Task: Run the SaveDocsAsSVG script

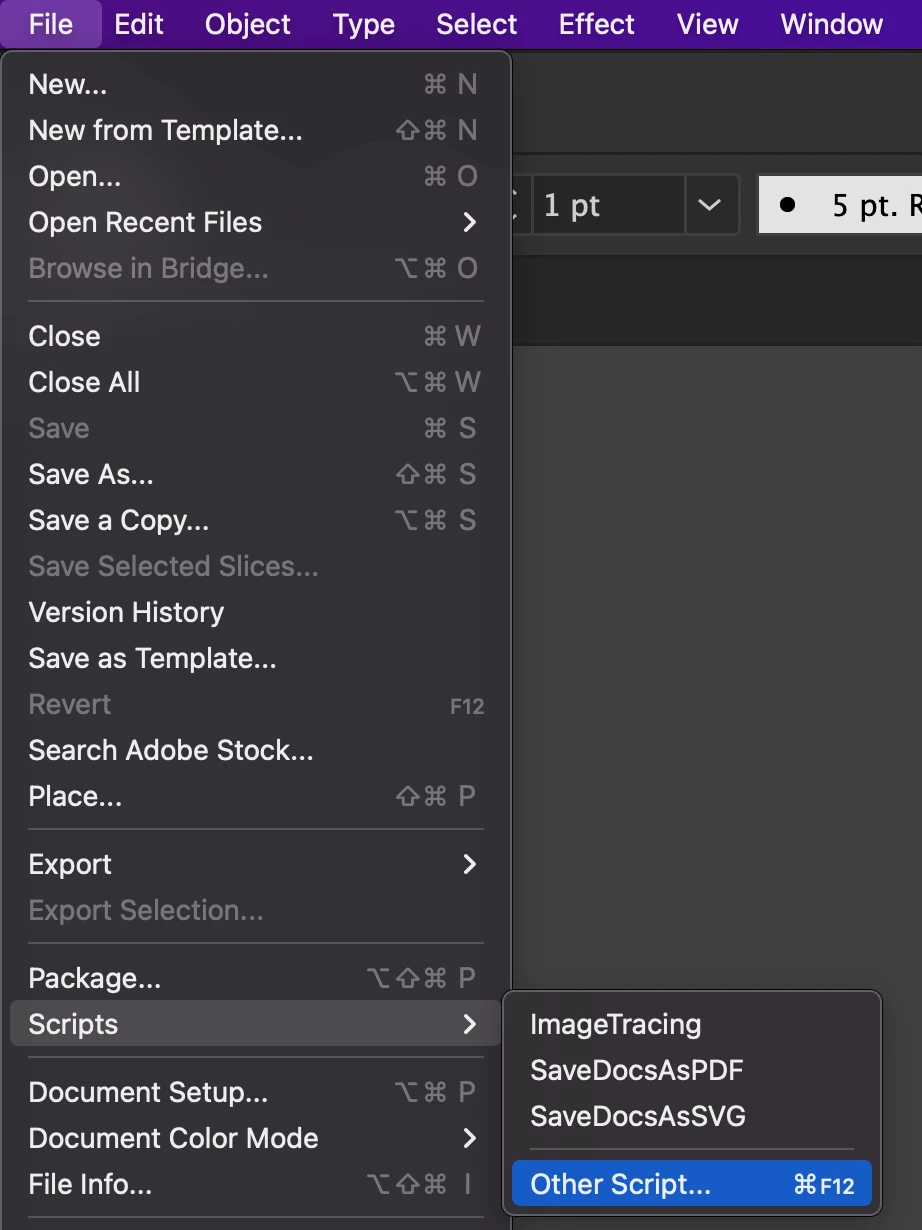Action: coord(638,1116)
